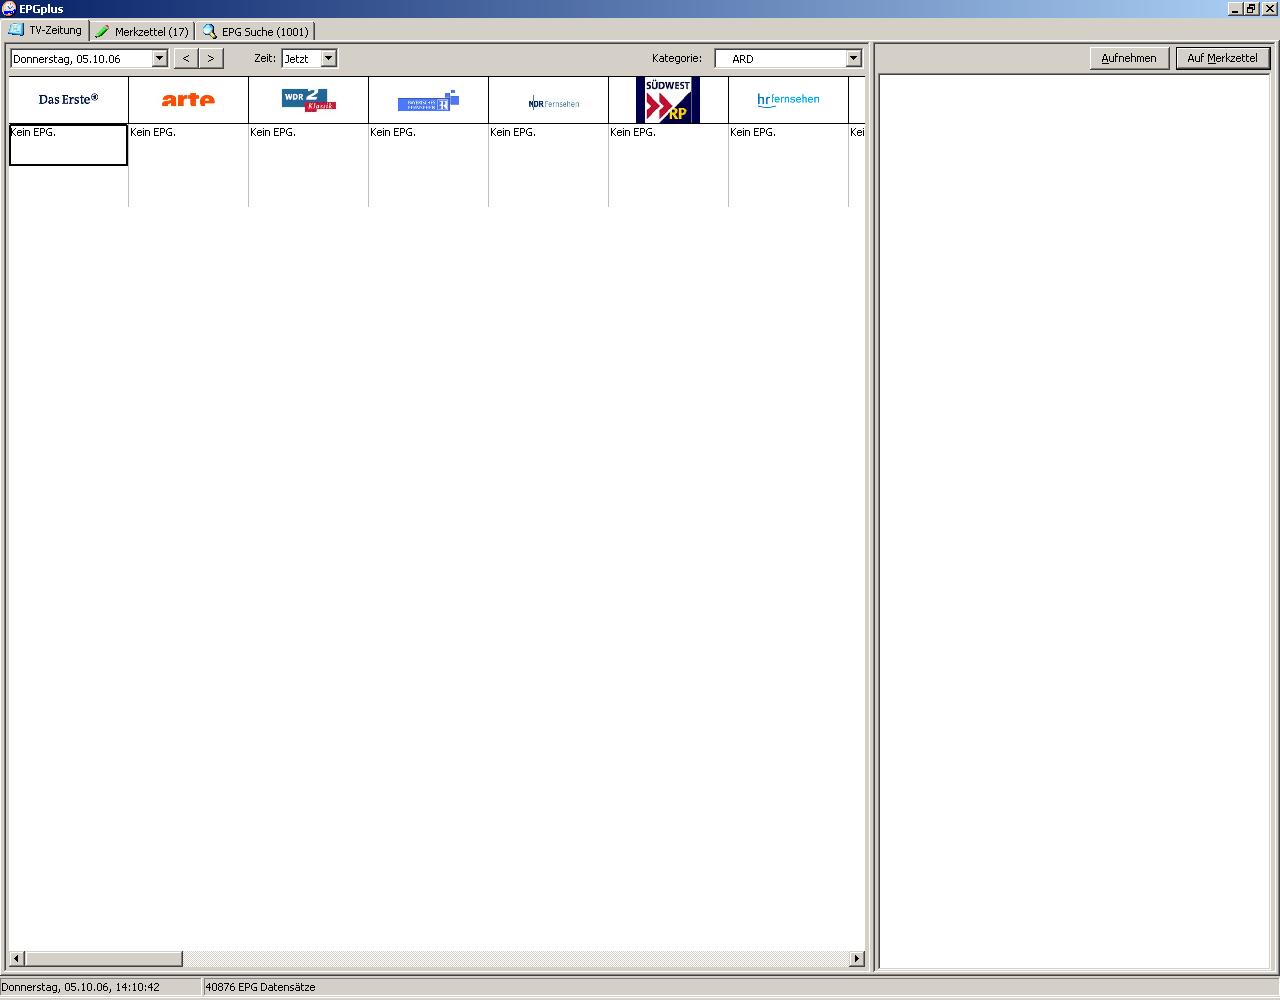Select the WDR channel logo
Image resolution: width=1280 pixels, height=1000 pixels.
click(308, 99)
